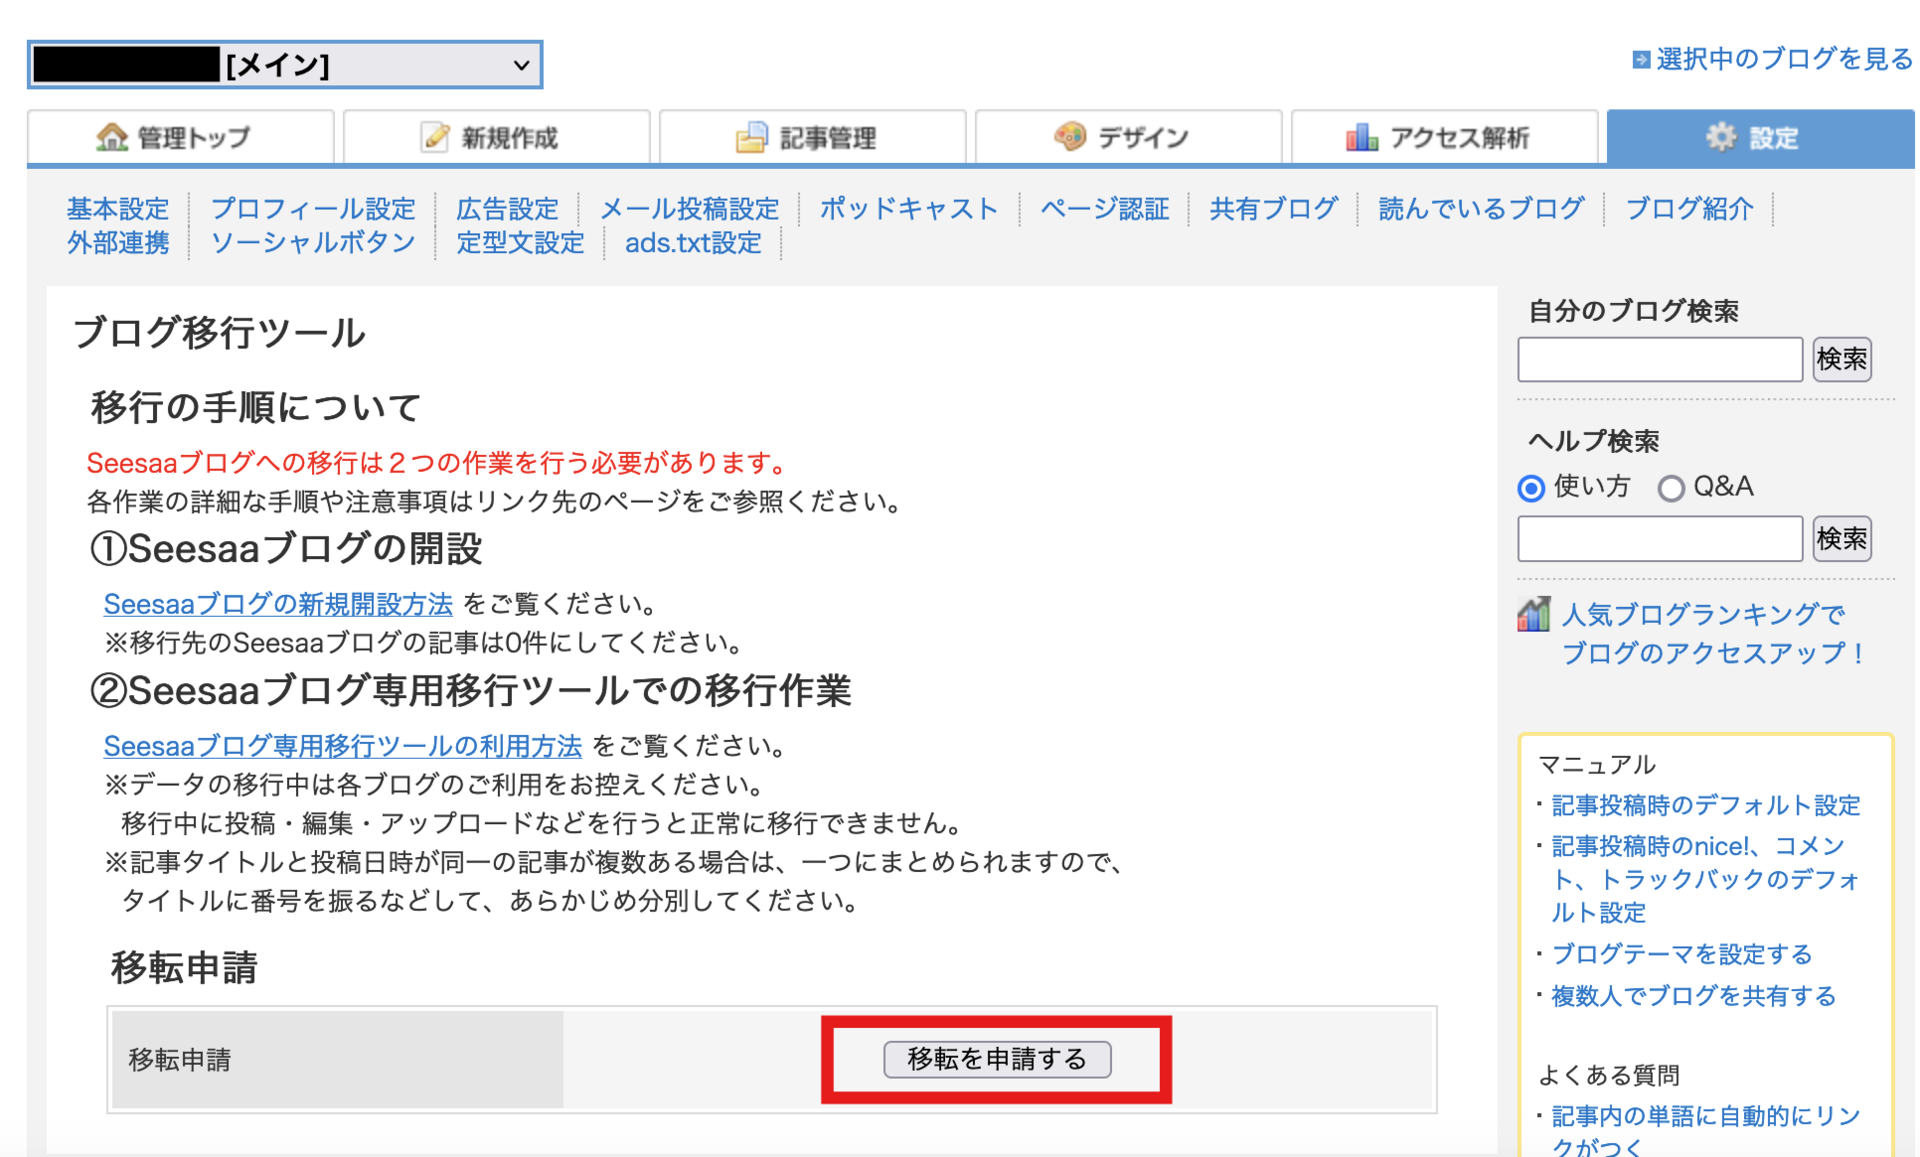Open ブログ紹介 submenu link

tap(1689, 209)
